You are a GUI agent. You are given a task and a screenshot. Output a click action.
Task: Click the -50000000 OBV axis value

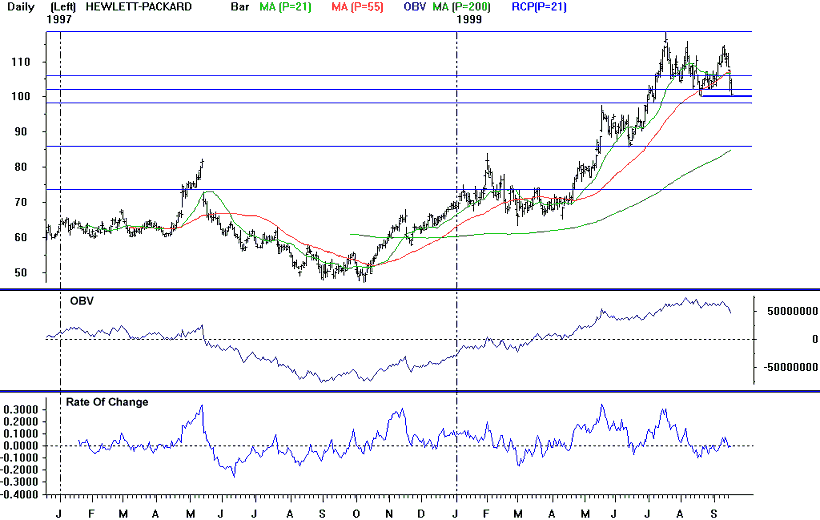coord(790,367)
